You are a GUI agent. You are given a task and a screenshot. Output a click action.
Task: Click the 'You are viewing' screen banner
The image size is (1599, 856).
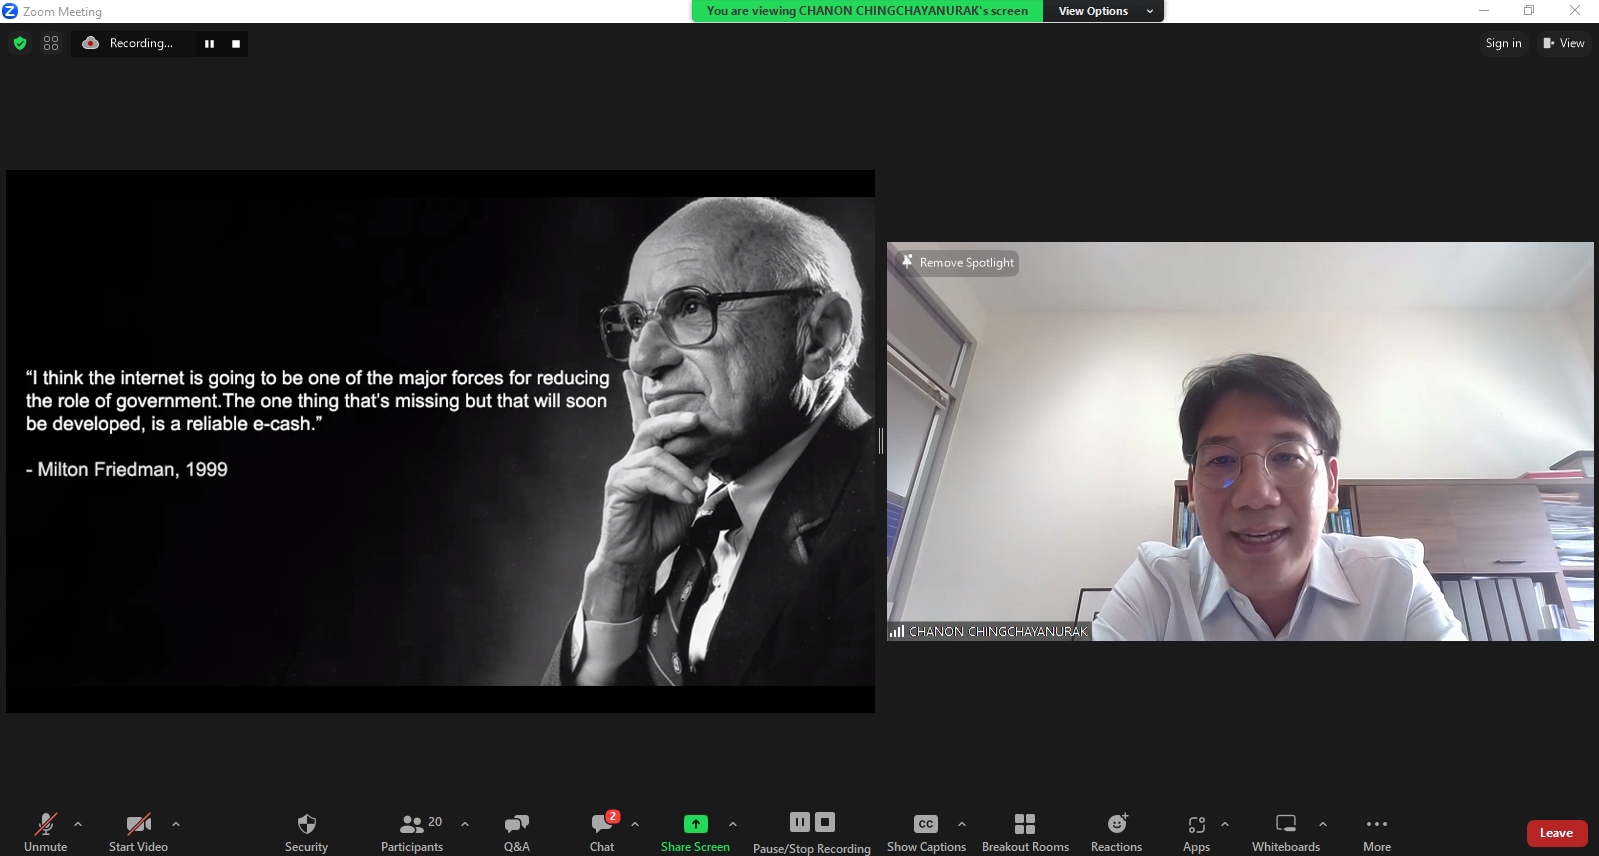point(867,11)
